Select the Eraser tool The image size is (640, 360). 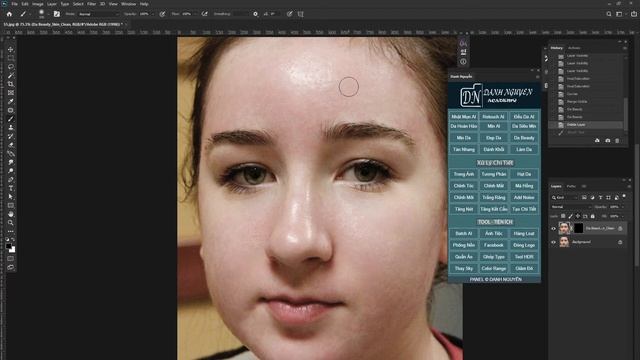coord(11,145)
